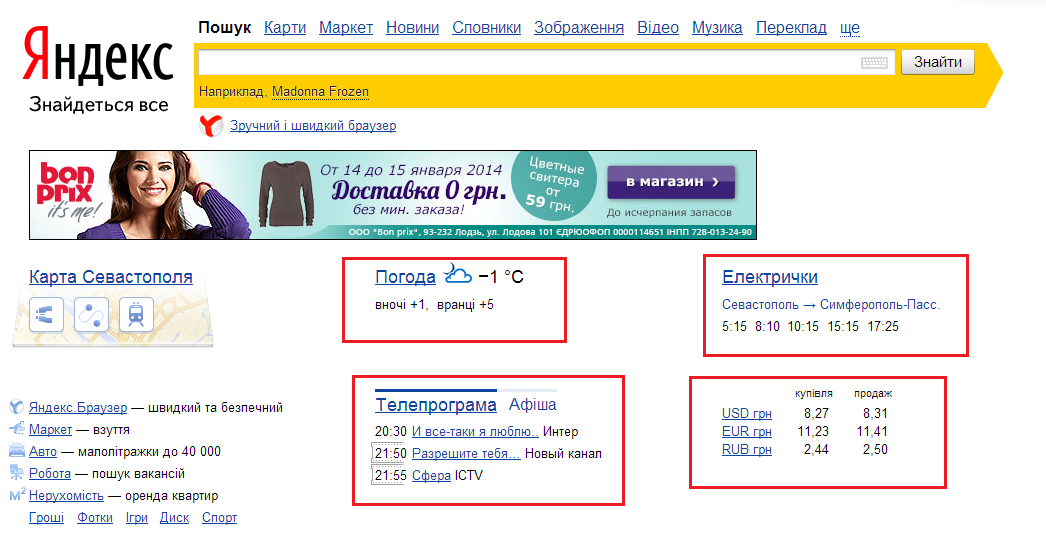Click the USD грн exchange rate link

coord(746,413)
